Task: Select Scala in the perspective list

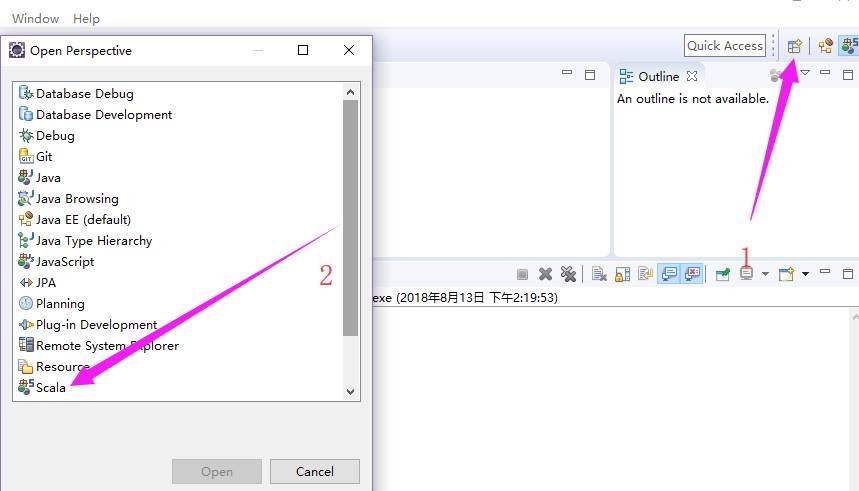Action: click(51, 388)
